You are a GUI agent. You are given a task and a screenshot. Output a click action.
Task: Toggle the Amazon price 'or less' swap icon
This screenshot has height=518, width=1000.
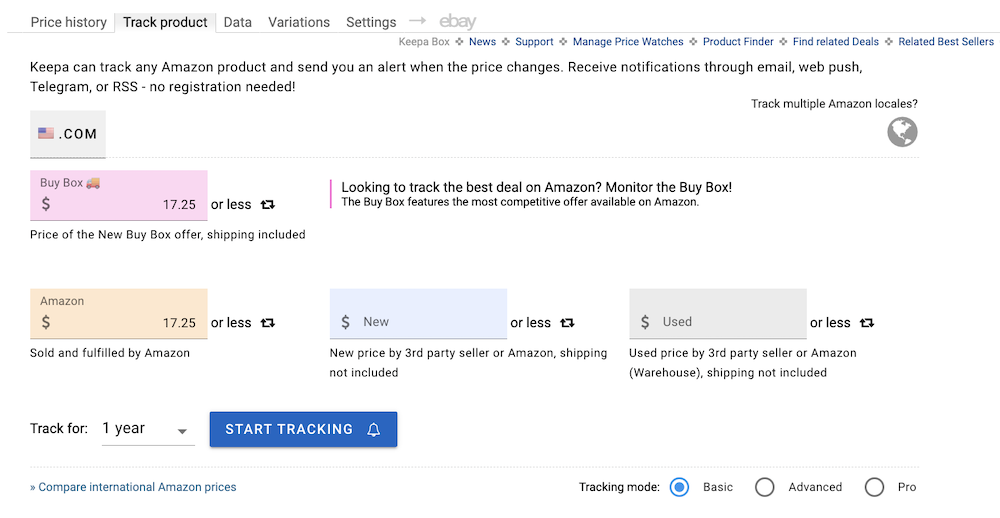point(267,323)
